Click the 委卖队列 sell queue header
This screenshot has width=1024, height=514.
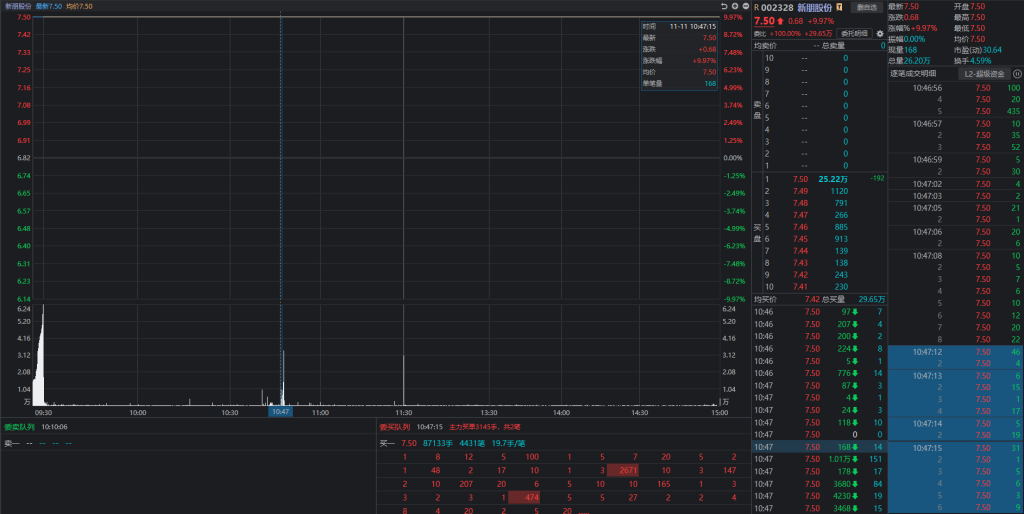coord(18,426)
